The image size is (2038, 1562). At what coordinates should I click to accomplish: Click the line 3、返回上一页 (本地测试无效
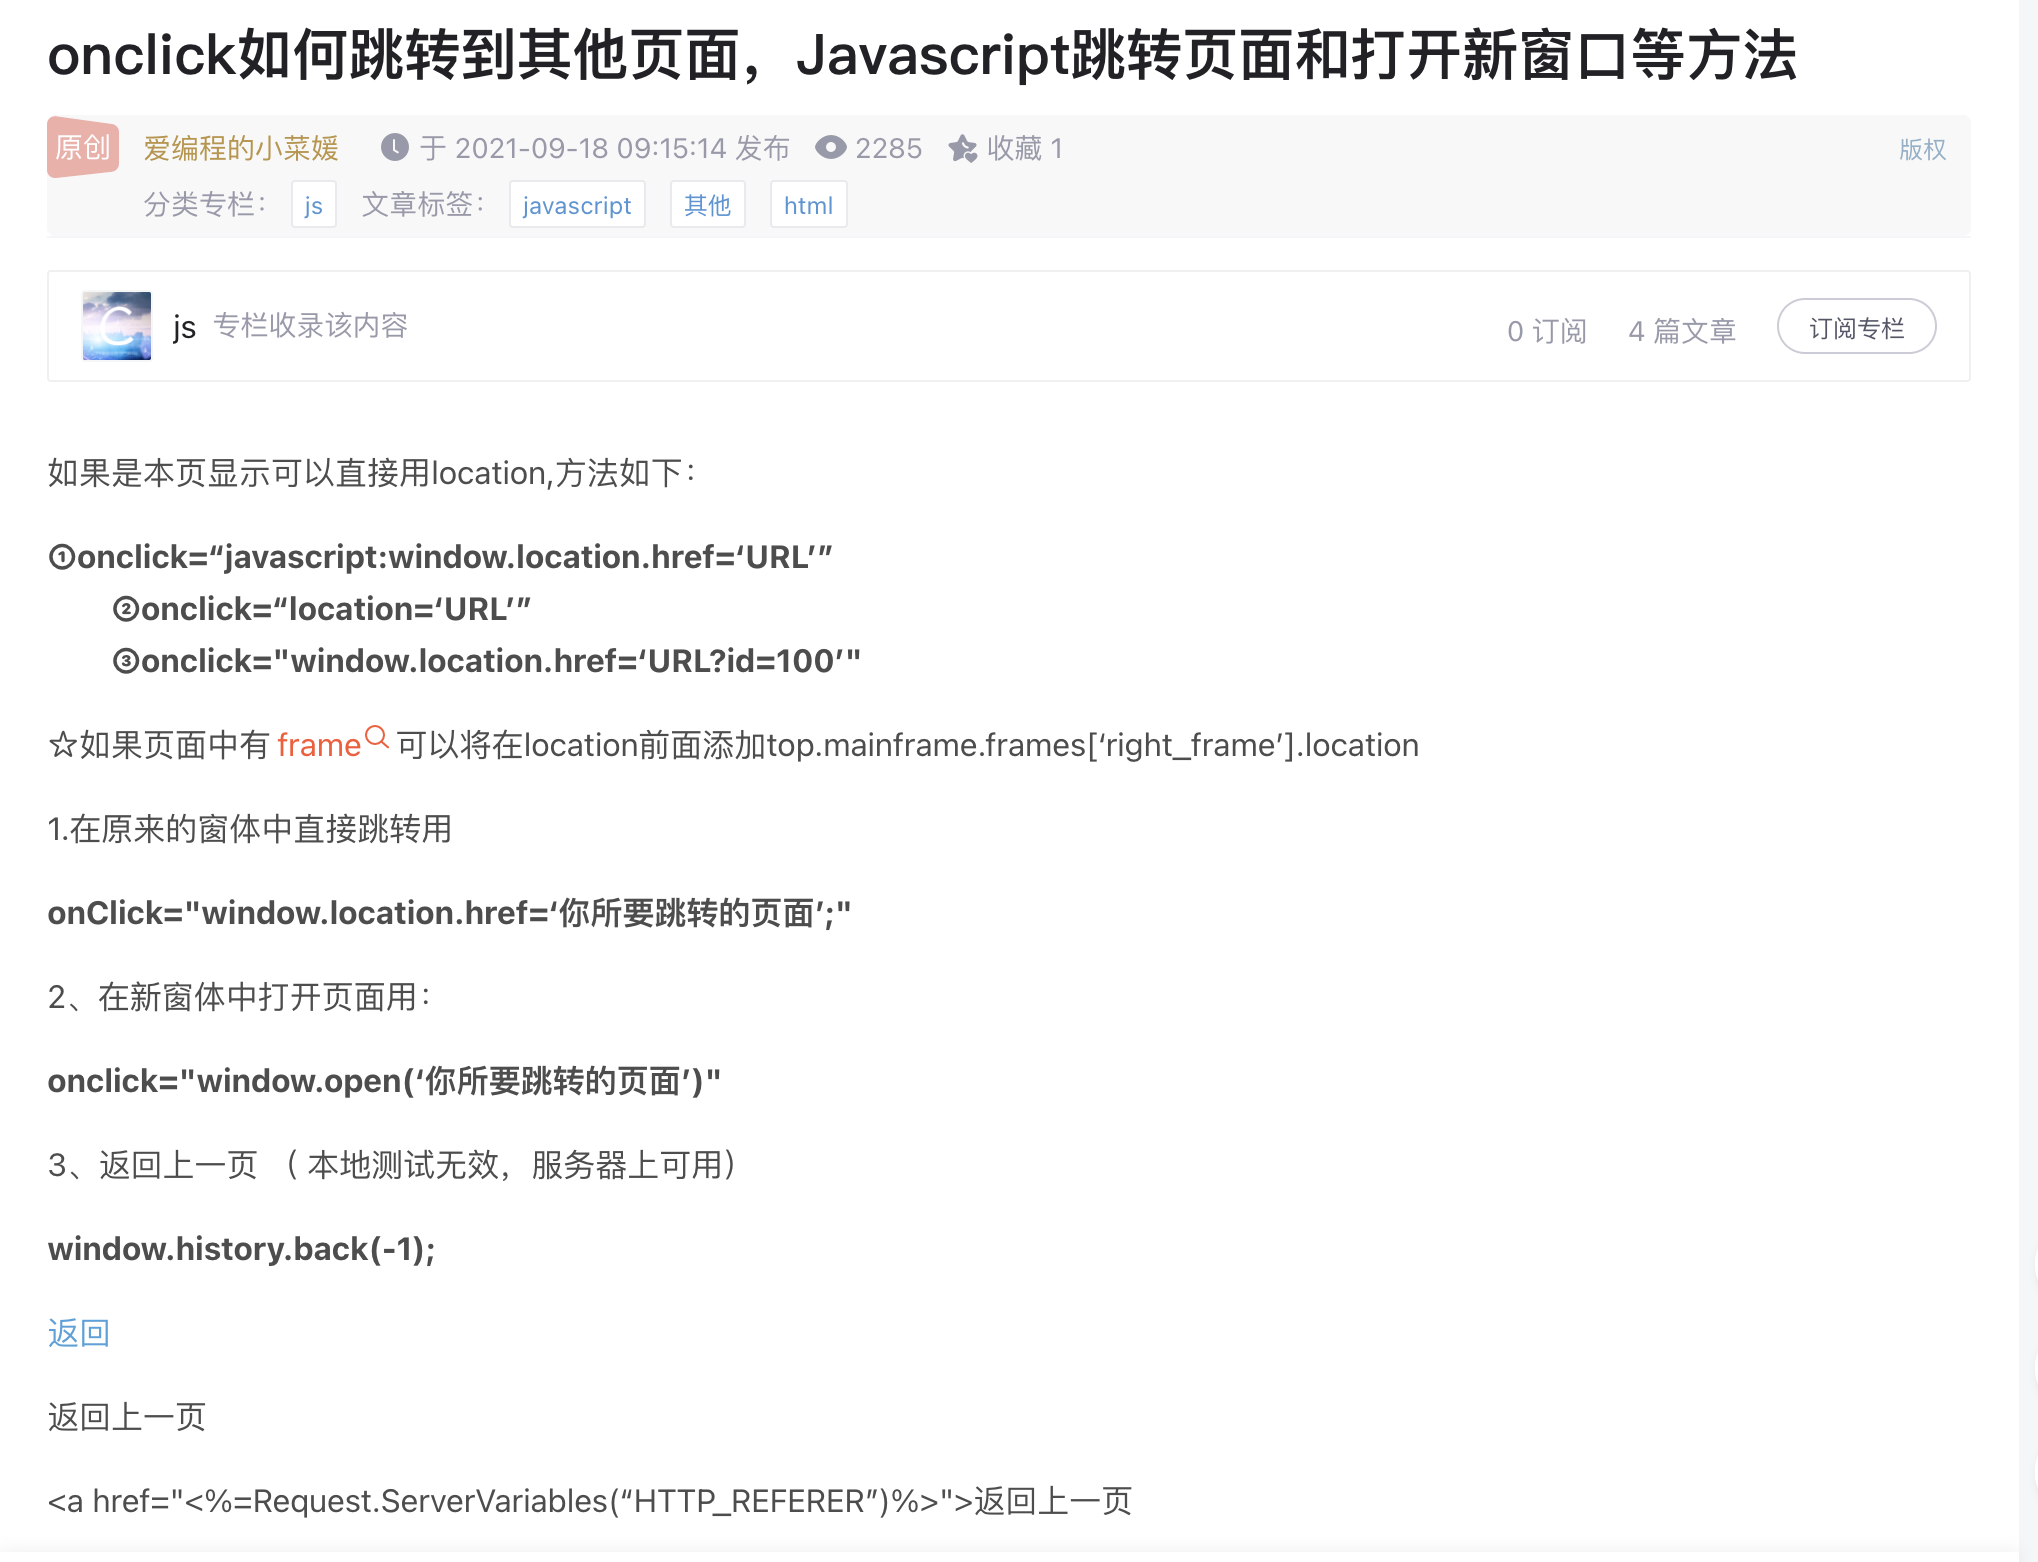tap(393, 1165)
